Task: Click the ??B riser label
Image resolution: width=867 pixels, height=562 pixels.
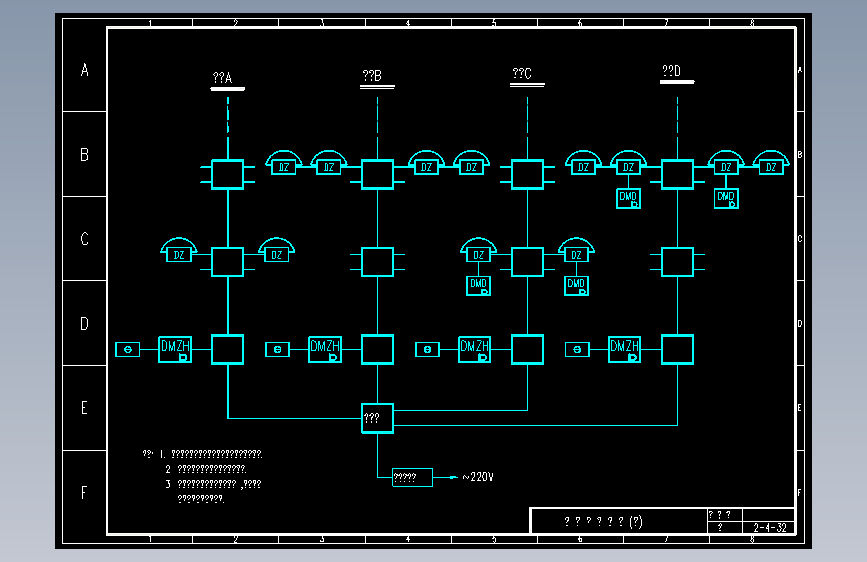Action: tap(372, 75)
